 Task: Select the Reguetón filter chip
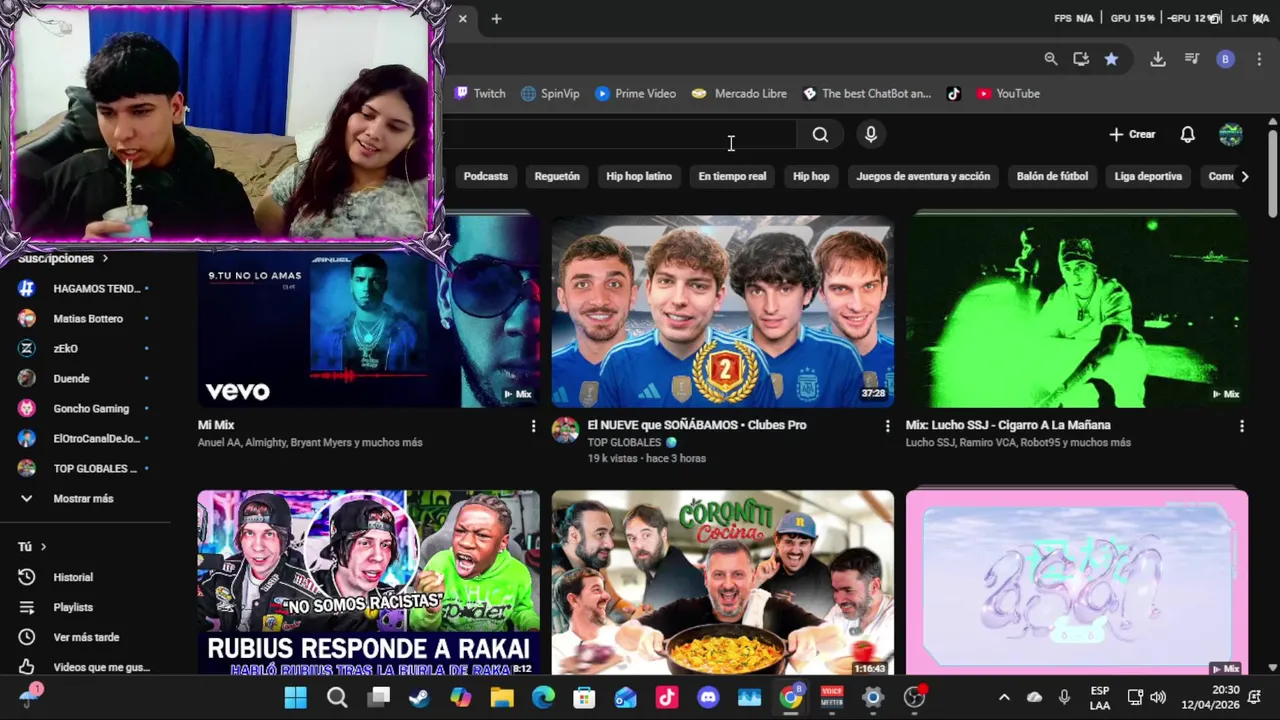[x=557, y=176]
